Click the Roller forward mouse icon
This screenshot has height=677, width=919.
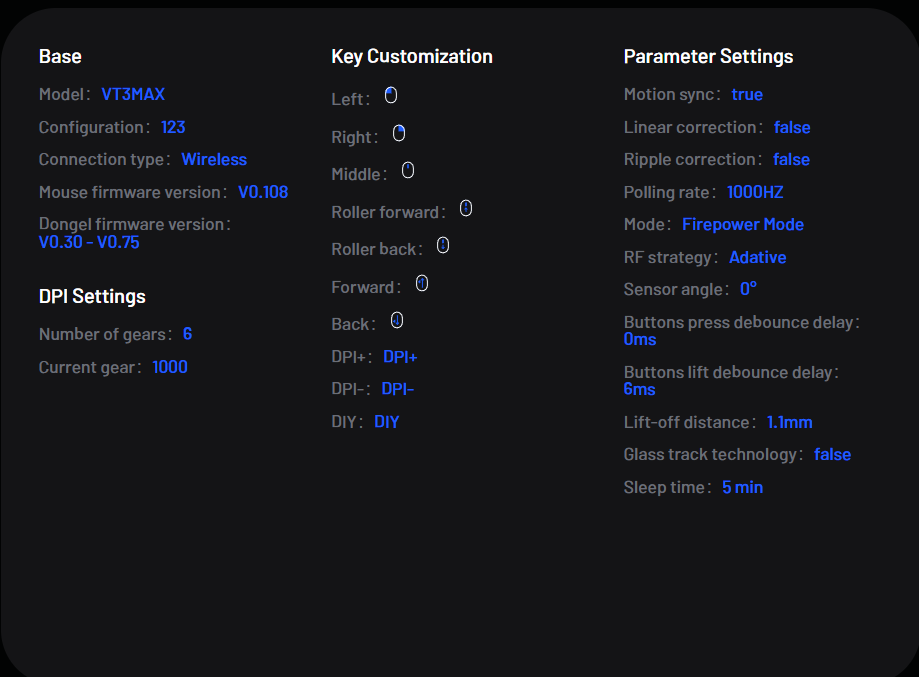click(466, 208)
